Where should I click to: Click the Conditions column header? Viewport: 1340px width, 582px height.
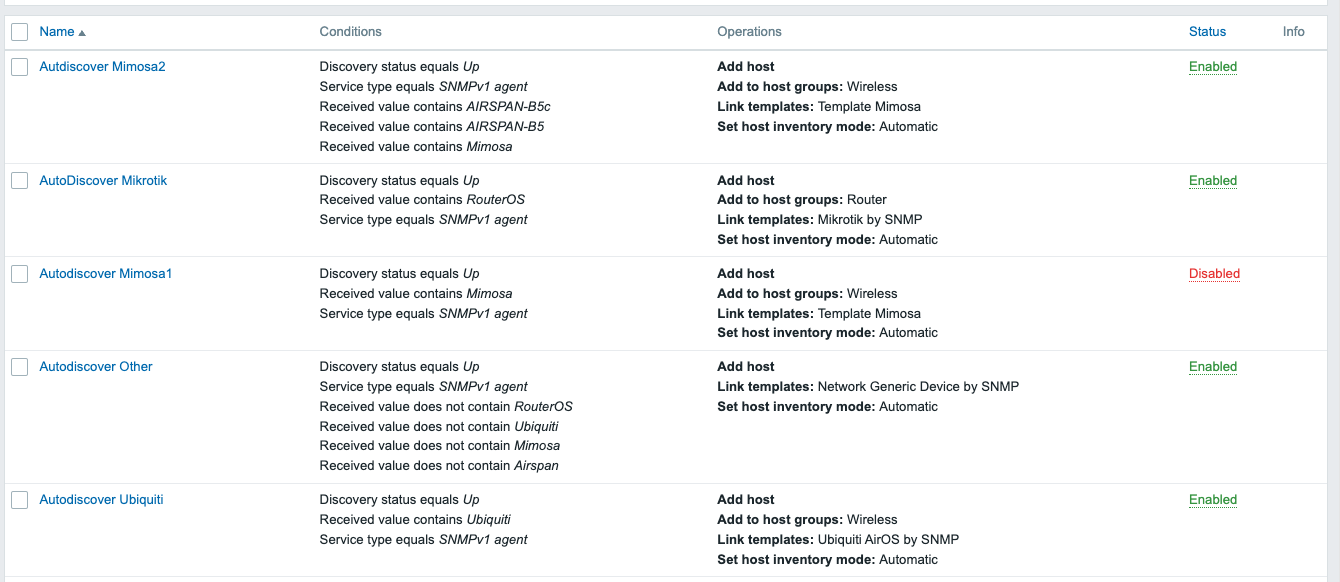point(350,32)
